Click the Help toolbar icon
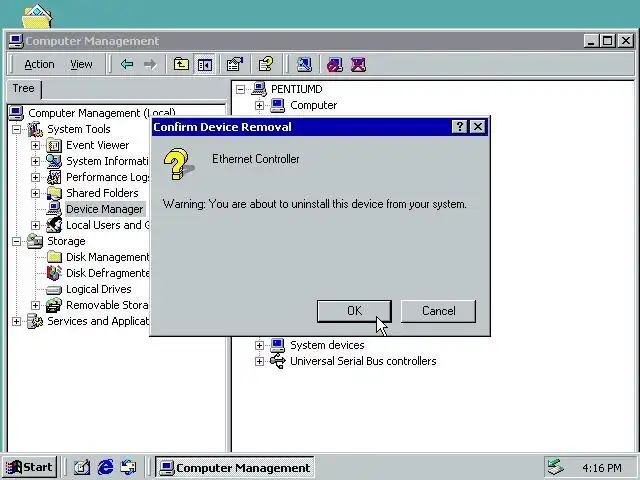Screen dimensions: 640x480 pos(266,64)
